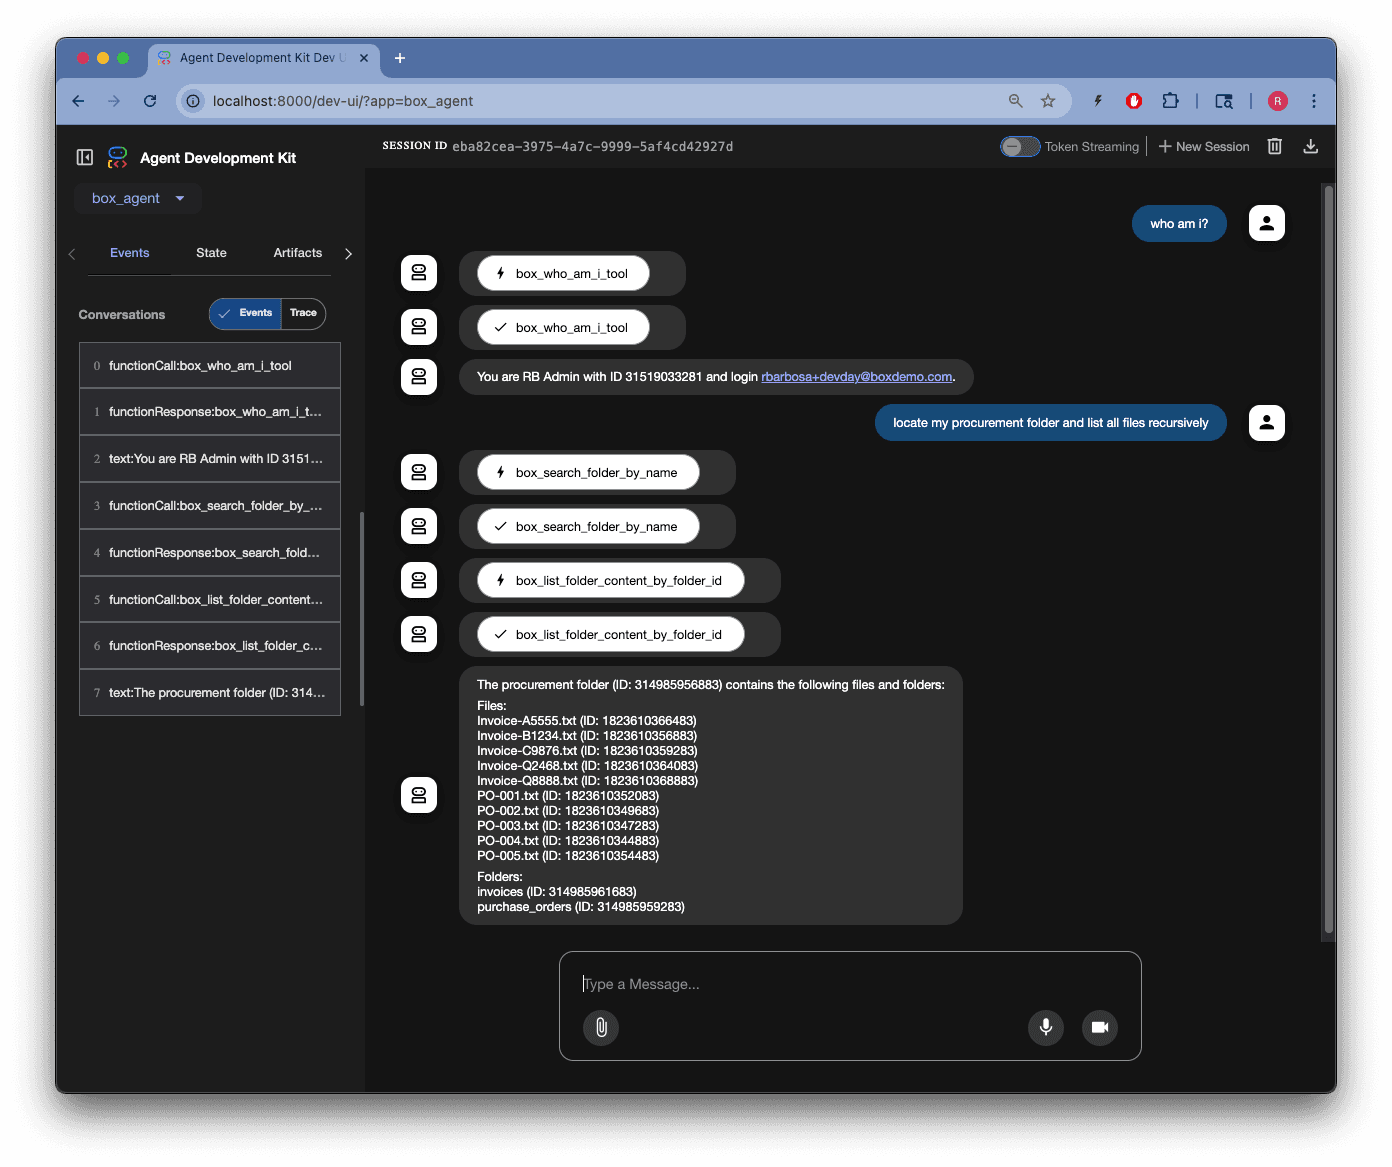Start a New Session
The width and height of the screenshot is (1392, 1167).
pyautogui.click(x=1204, y=147)
